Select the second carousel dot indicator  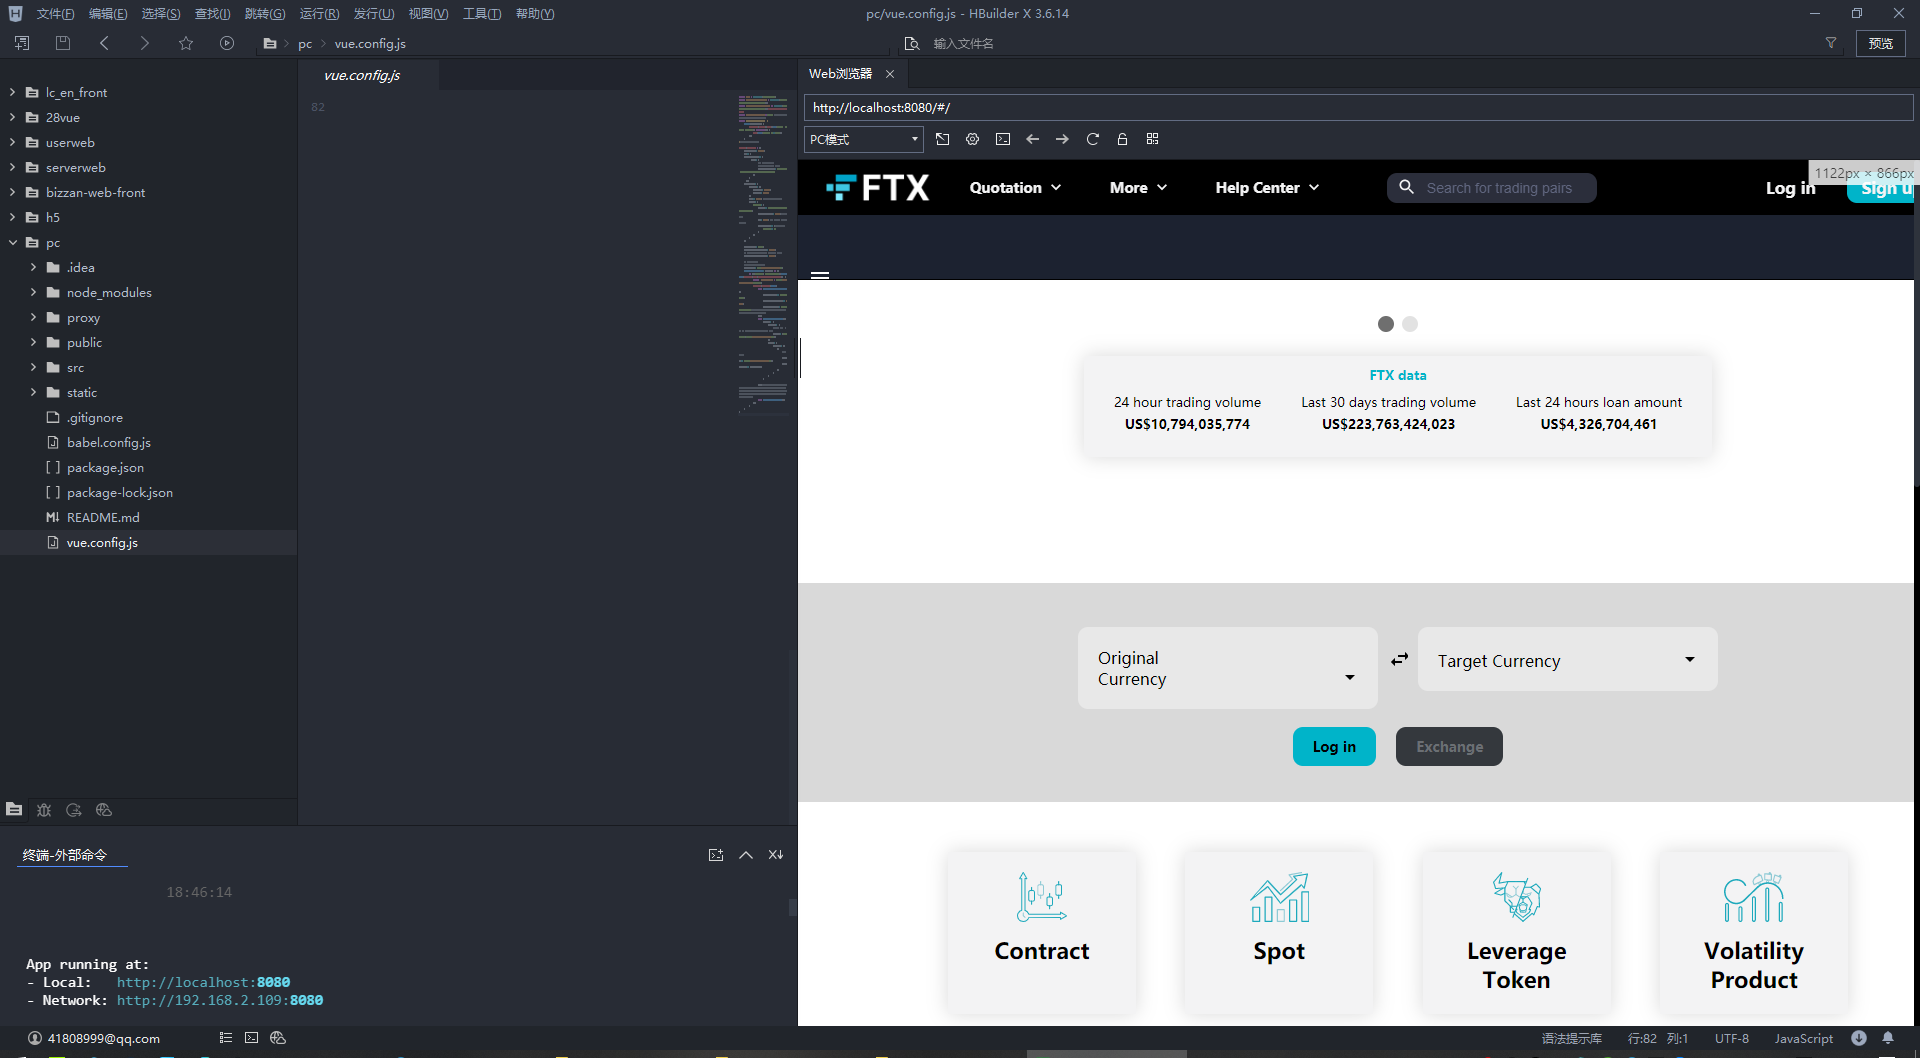(x=1410, y=324)
